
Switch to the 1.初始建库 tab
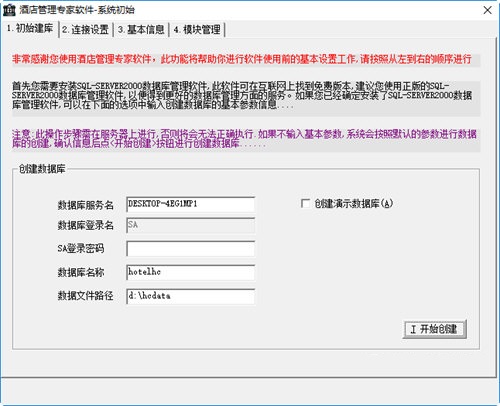point(30,29)
